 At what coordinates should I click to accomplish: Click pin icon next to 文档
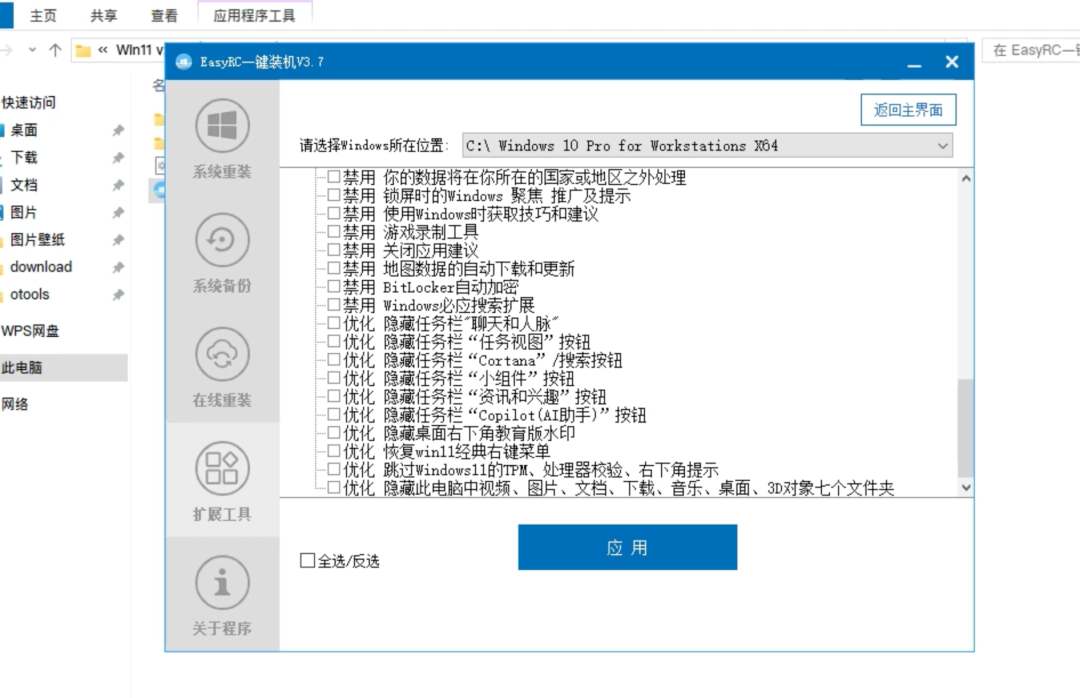(x=118, y=185)
